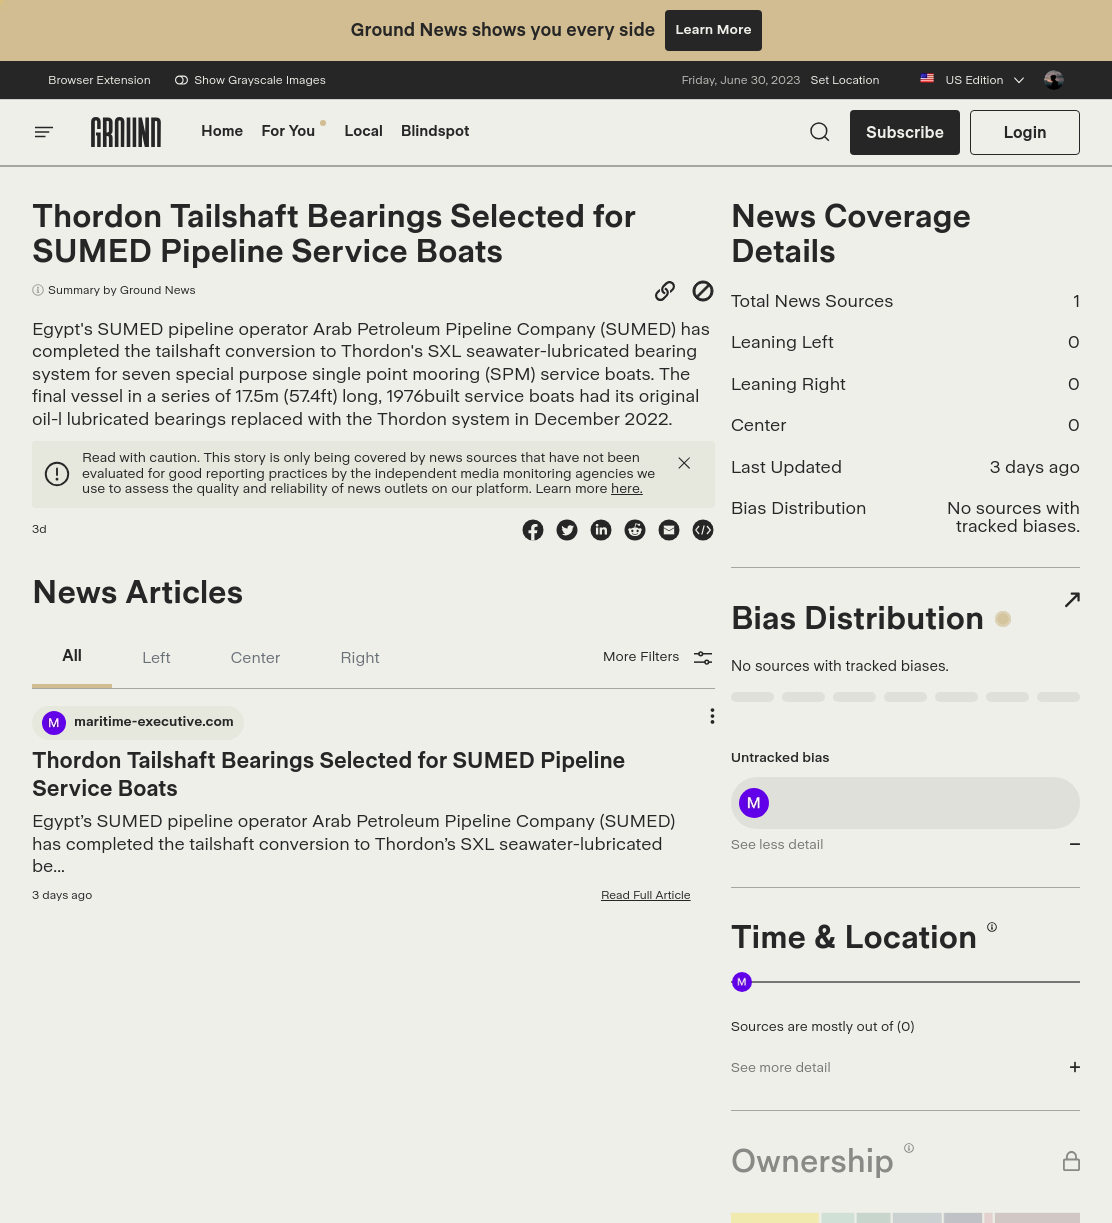Share the story on LinkedIn
Screen dimensions: 1112x1223
pyautogui.click(x=601, y=530)
